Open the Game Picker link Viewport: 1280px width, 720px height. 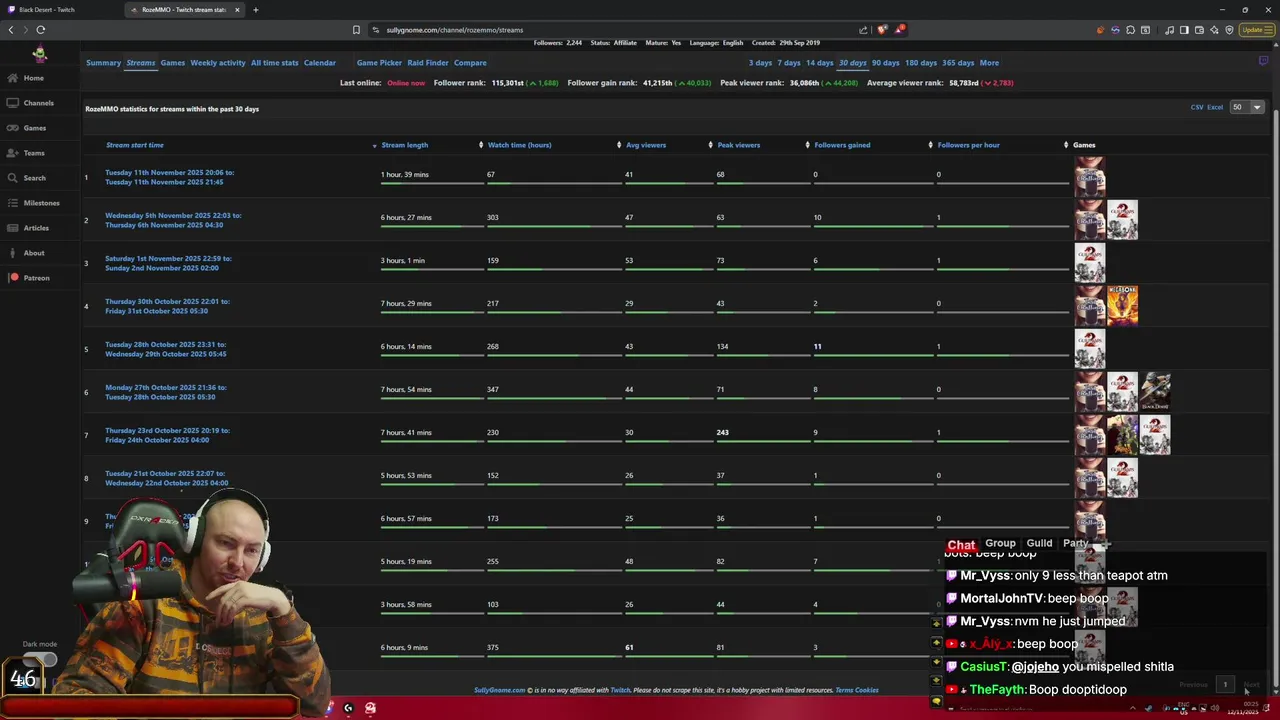(x=379, y=63)
